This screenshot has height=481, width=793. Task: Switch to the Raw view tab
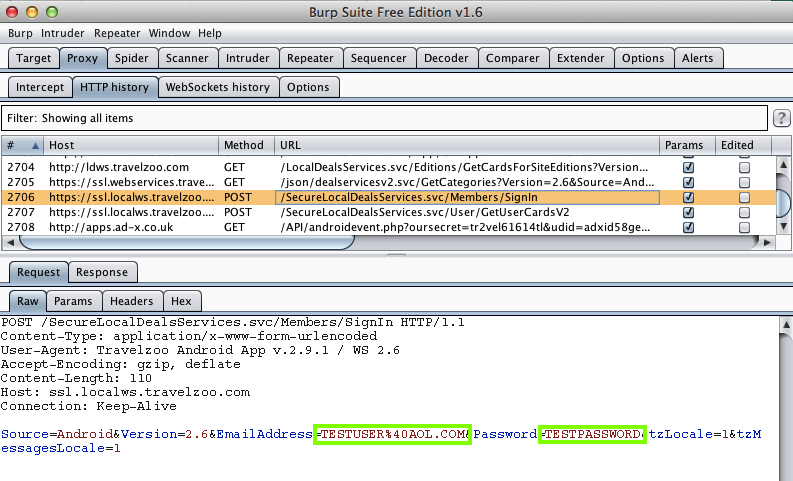click(28, 301)
